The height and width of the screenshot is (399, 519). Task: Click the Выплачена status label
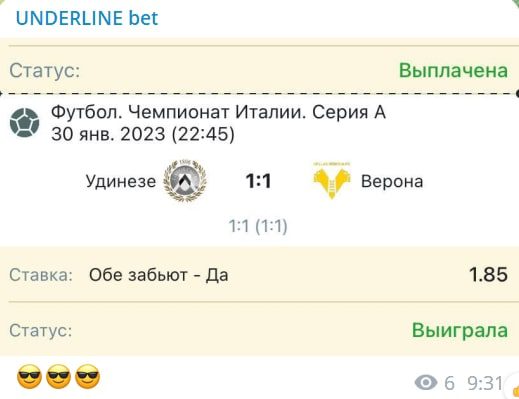point(453,70)
